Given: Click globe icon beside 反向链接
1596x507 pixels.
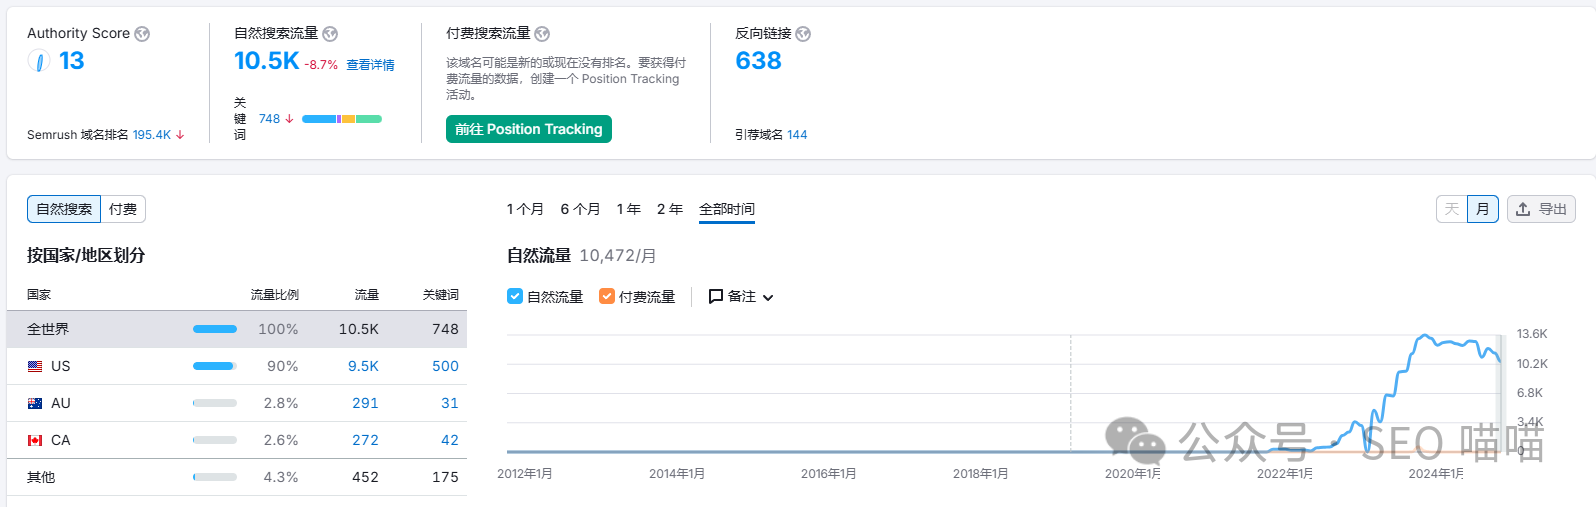Looking at the screenshot, I should (803, 34).
